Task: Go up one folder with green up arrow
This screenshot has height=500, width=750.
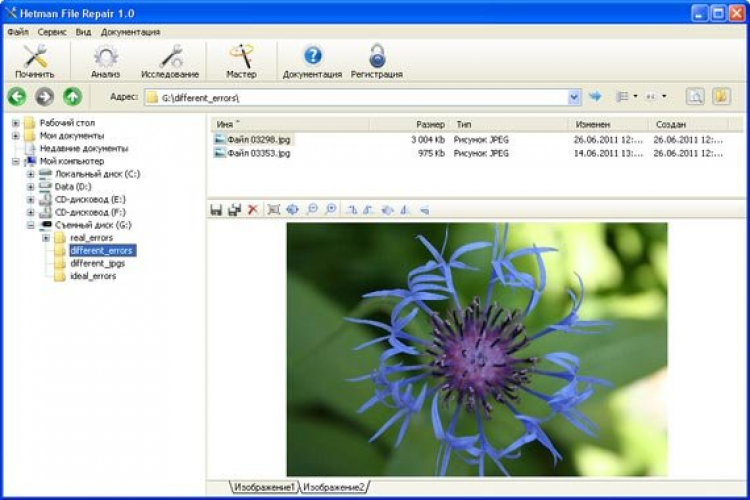Action: 72,97
